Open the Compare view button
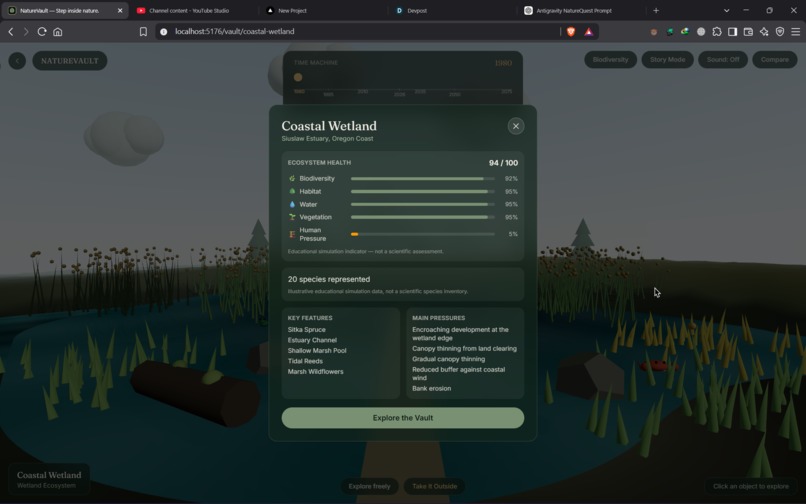Viewport: 806px width, 504px height. point(775,60)
